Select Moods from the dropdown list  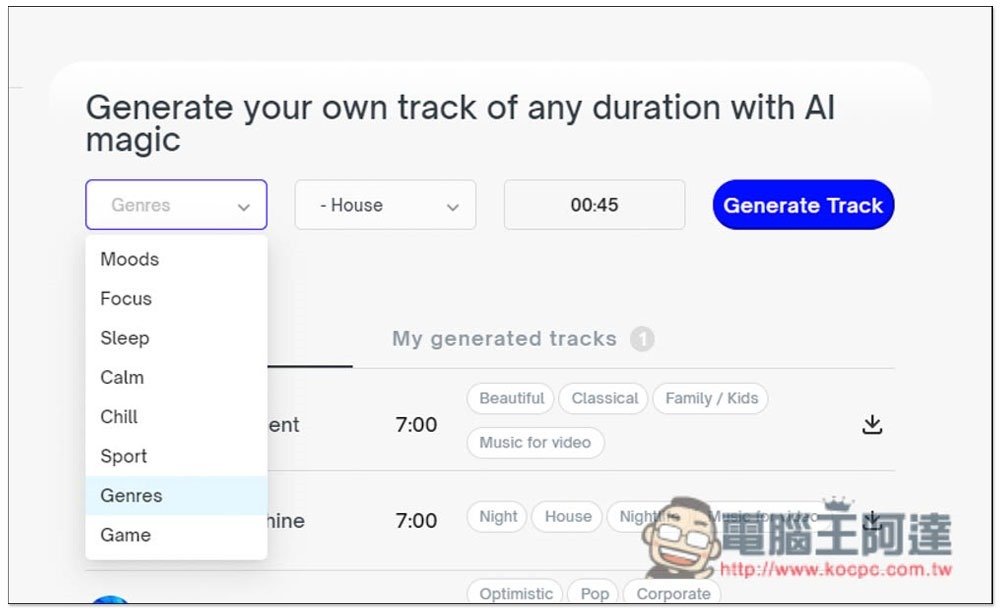(x=130, y=259)
